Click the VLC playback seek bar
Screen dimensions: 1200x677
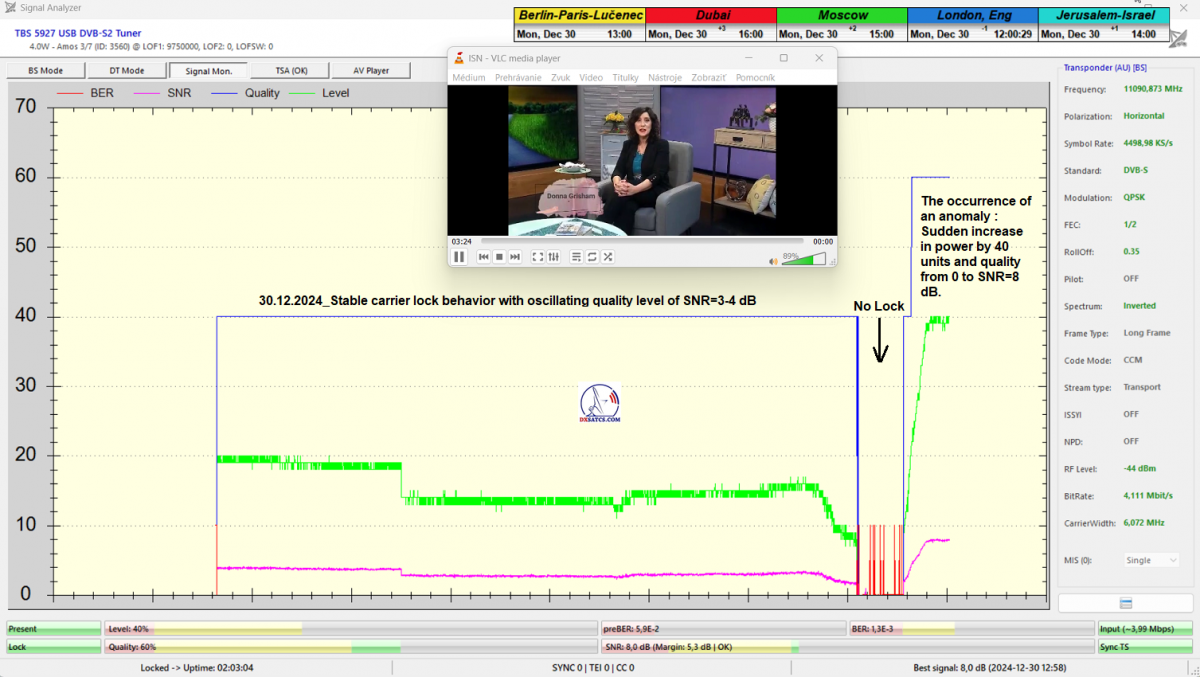640,241
